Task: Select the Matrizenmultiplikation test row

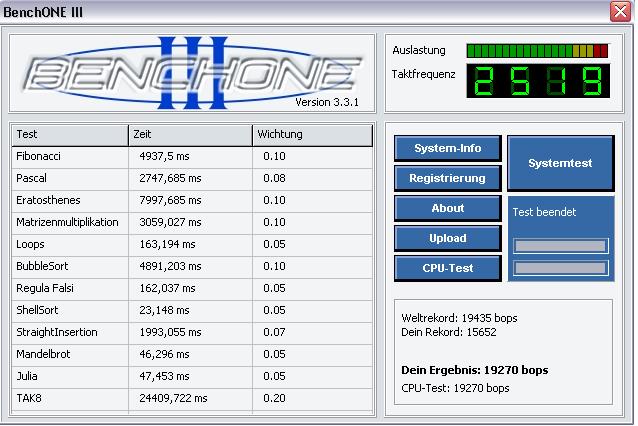Action: tap(192, 223)
